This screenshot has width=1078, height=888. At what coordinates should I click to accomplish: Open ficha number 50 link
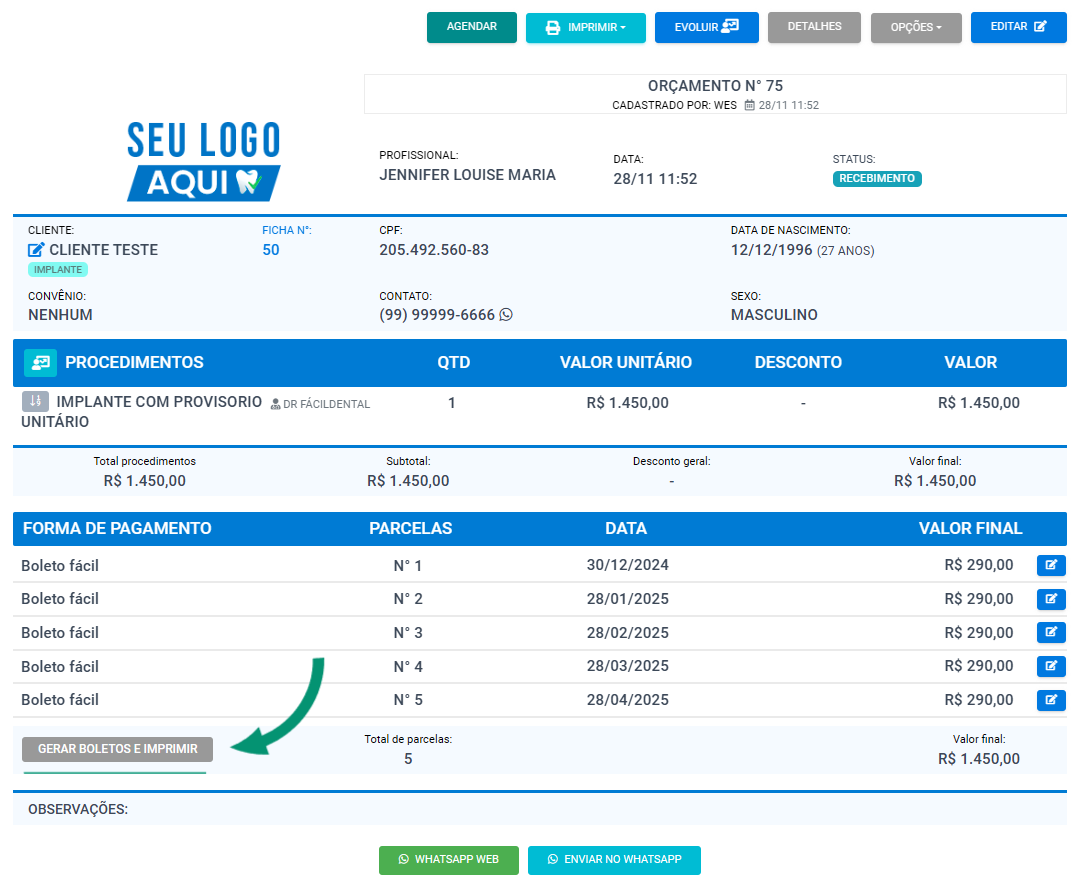point(271,249)
